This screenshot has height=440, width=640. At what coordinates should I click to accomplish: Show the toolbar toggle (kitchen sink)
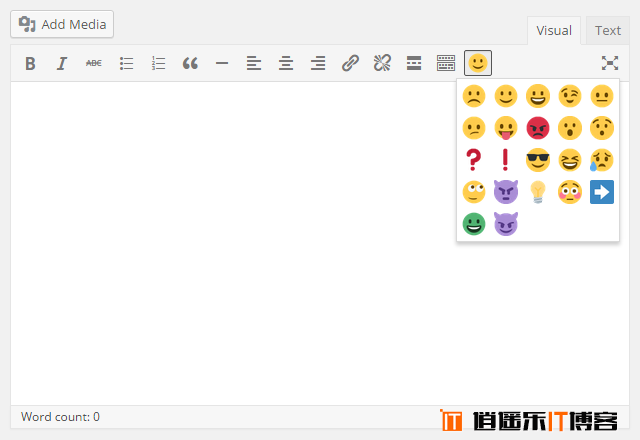click(446, 63)
